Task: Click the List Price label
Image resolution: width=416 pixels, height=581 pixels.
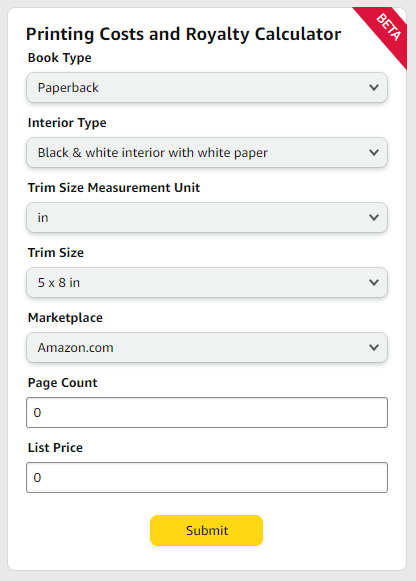Action: (55, 448)
